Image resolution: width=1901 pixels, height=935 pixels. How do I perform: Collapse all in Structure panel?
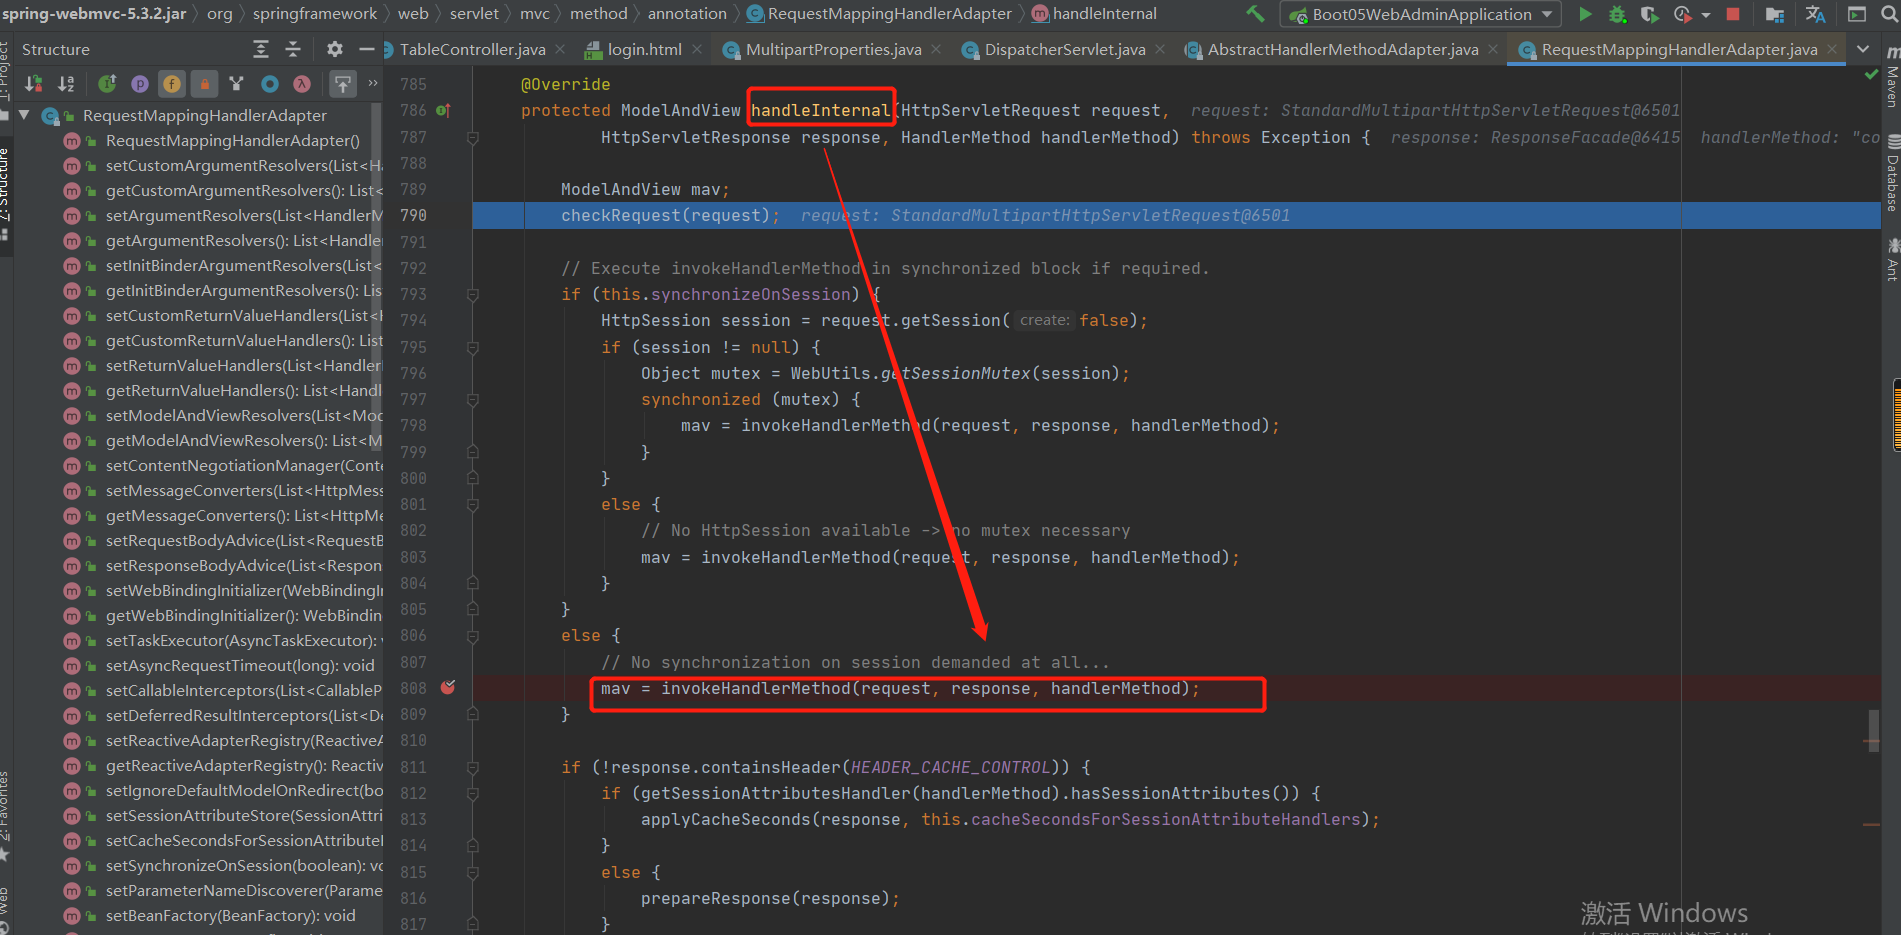(x=293, y=49)
